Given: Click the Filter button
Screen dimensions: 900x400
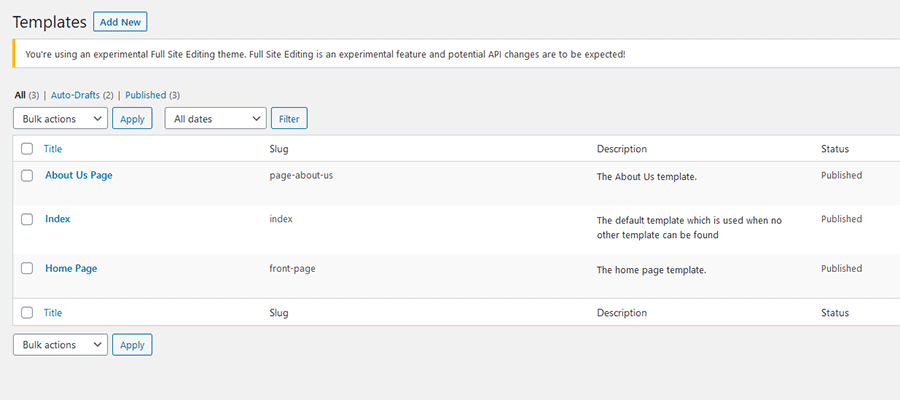Looking at the screenshot, I should (x=289, y=119).
